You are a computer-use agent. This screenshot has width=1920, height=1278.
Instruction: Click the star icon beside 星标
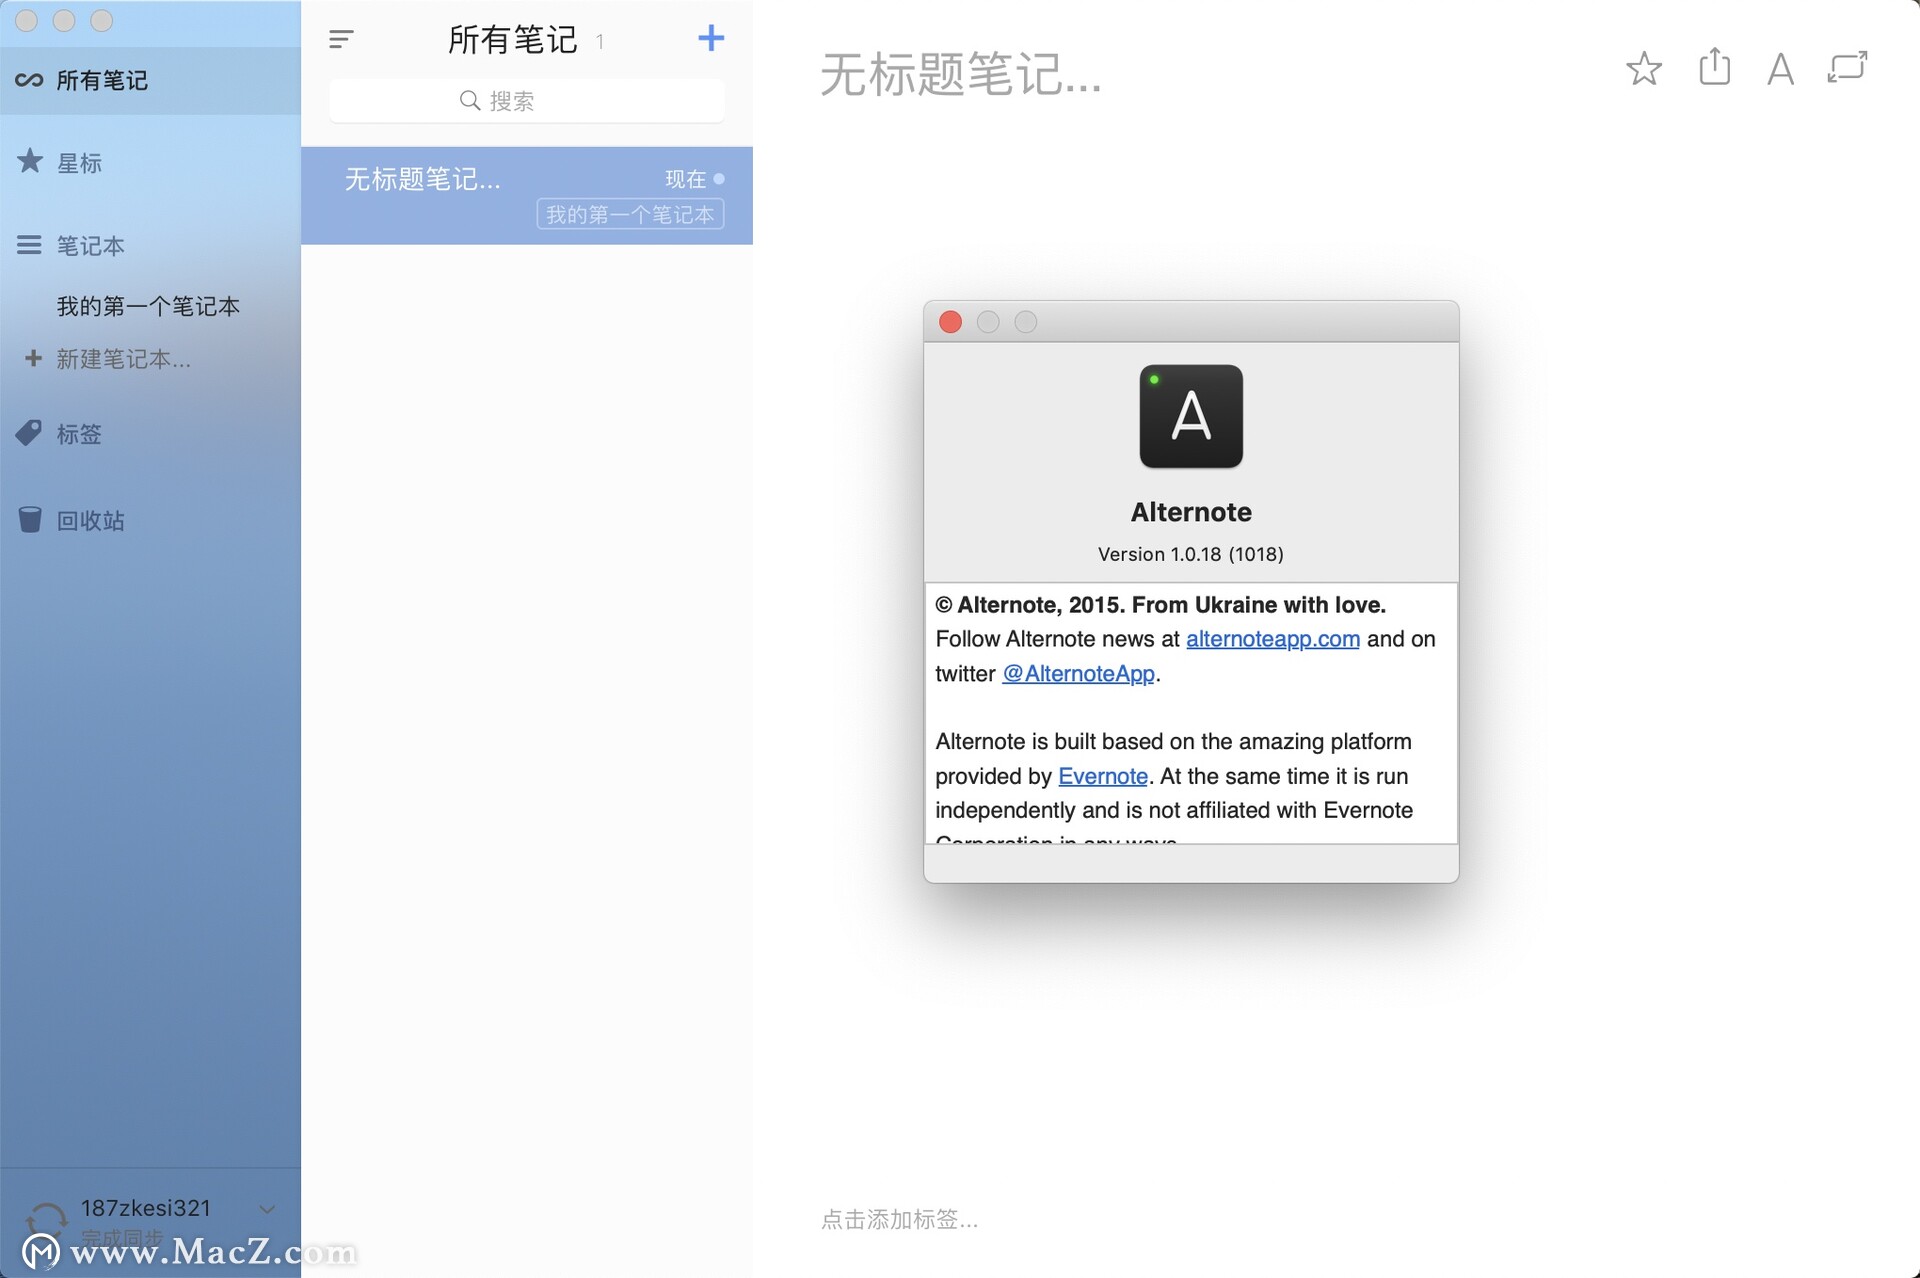point(30,161)
